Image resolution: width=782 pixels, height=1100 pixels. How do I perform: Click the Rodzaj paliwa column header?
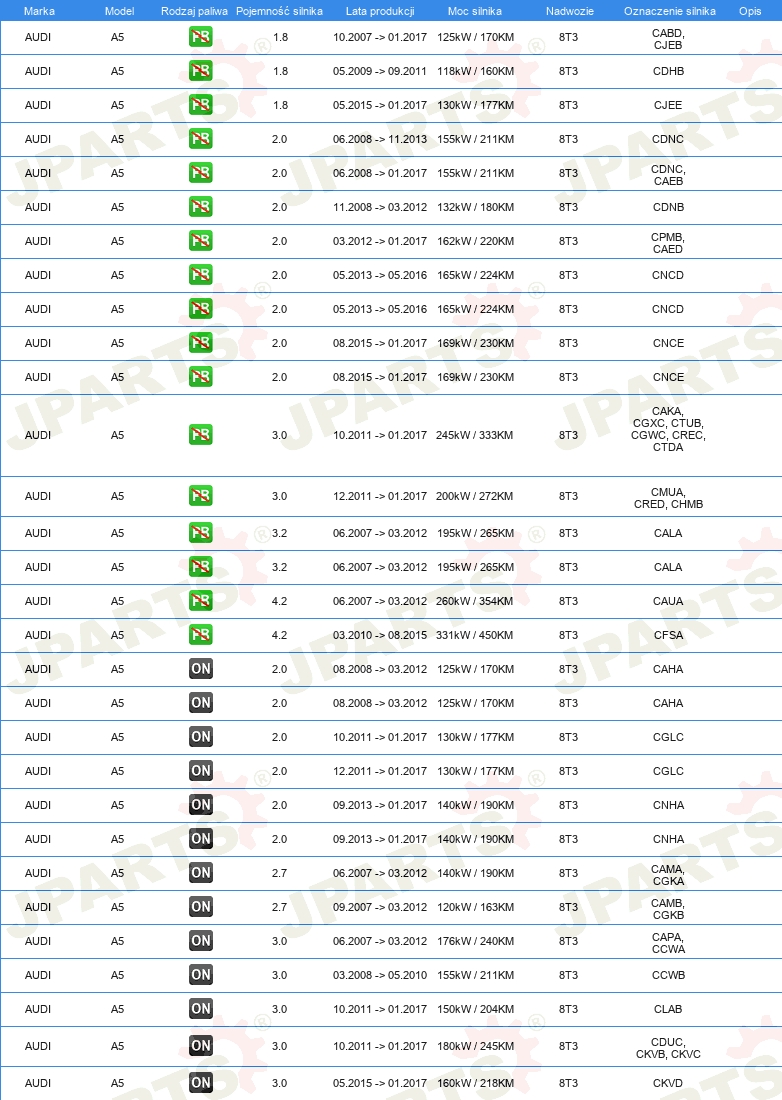coord(194,11)
